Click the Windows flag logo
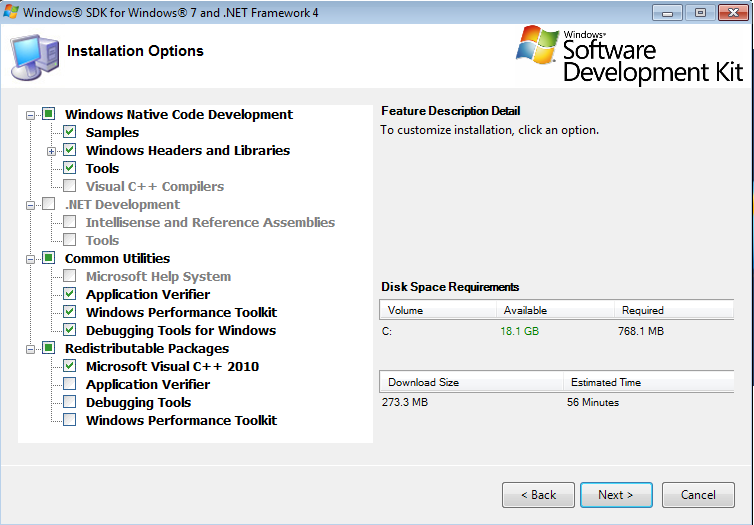 pyautogui.click(x=537, y=45)
